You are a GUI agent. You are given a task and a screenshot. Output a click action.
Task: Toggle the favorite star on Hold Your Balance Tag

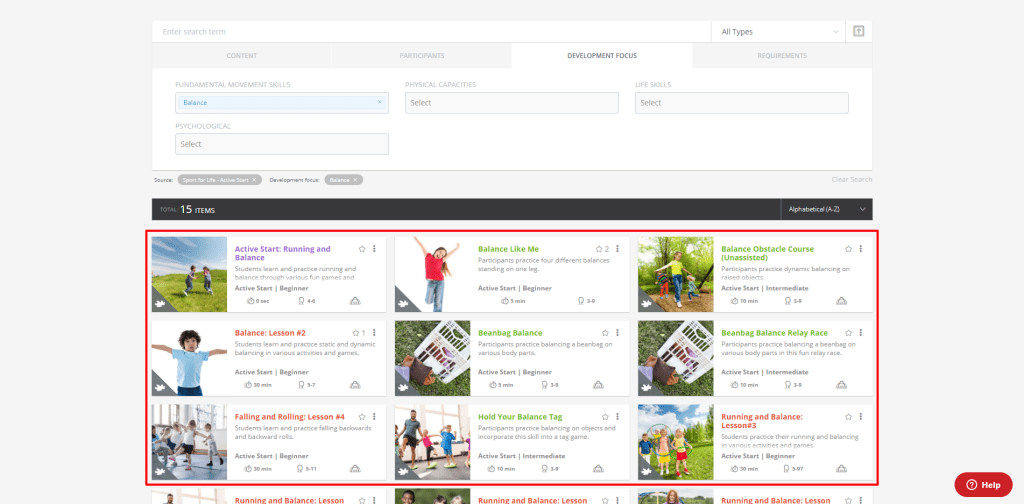[605, 417]
